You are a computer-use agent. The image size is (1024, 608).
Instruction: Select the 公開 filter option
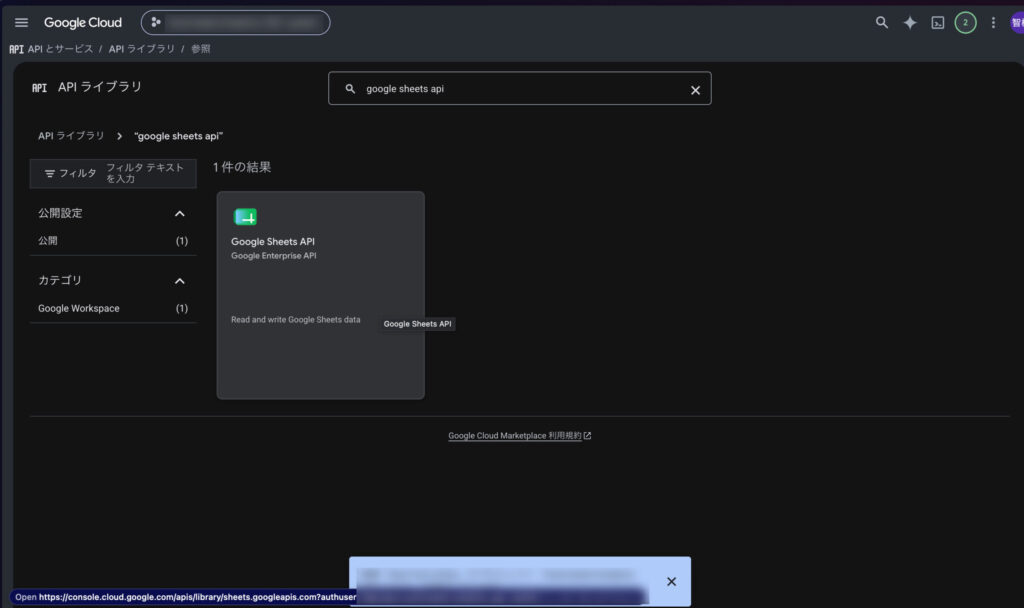(x=113, y=241)
